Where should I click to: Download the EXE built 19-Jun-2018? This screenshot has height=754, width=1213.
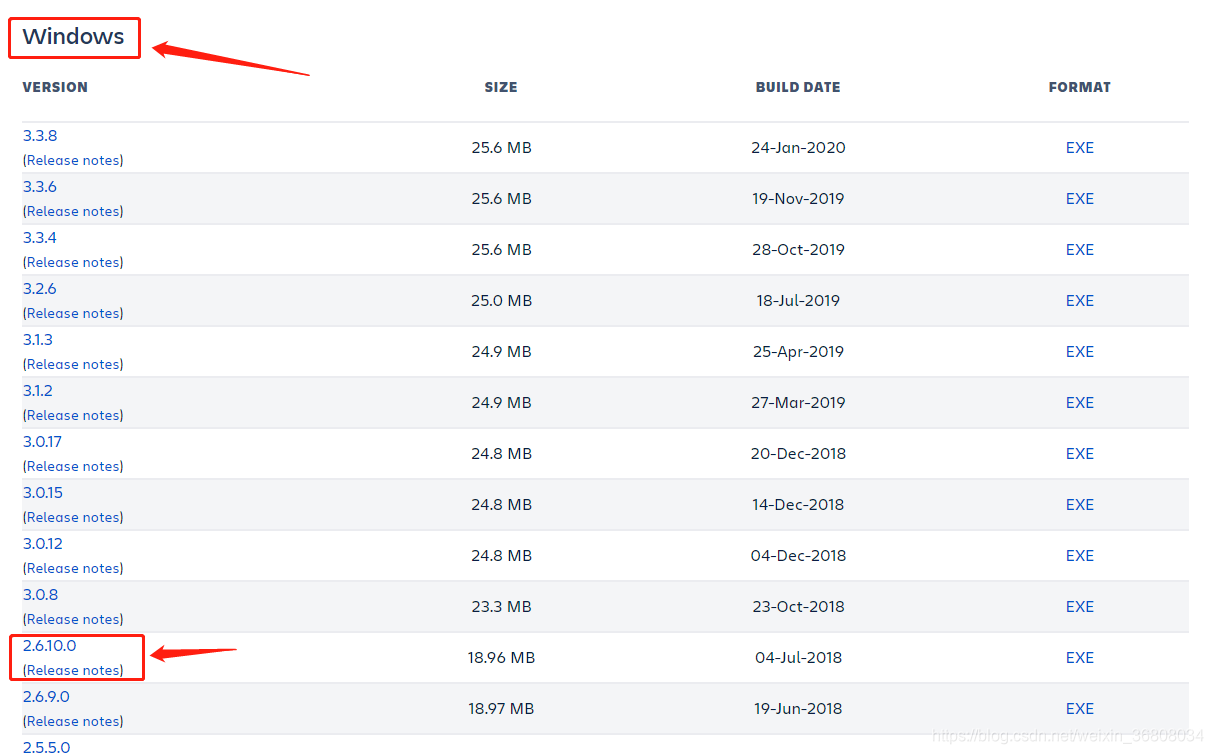1080,708
